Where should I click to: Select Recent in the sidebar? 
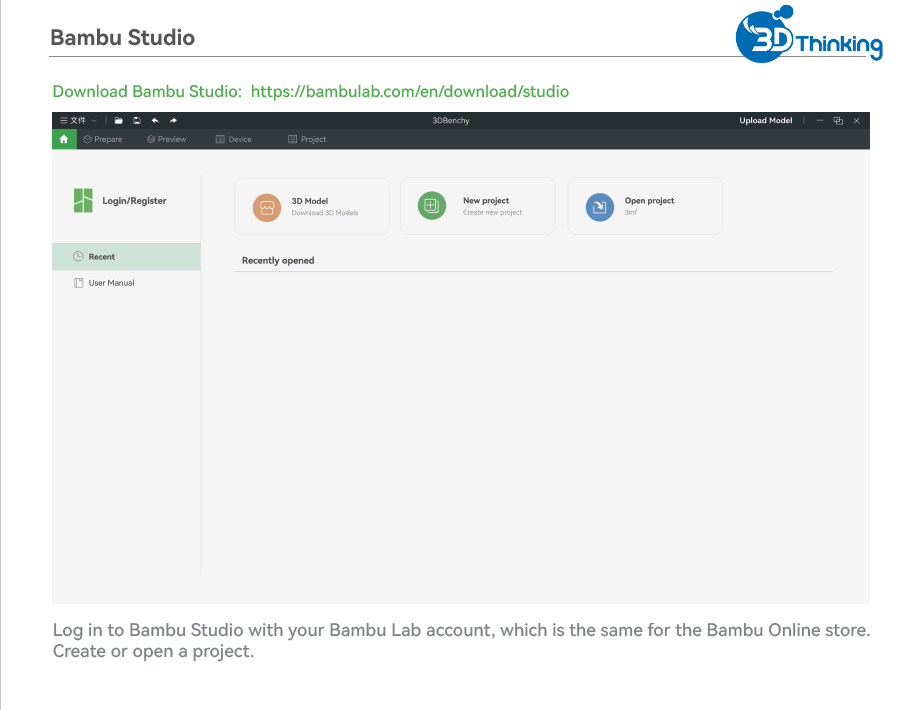point(126,256)
